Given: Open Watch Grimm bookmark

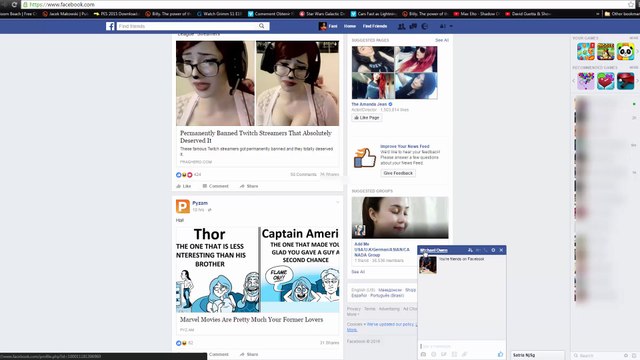Looking at the screenshot, I should point(219,14).
